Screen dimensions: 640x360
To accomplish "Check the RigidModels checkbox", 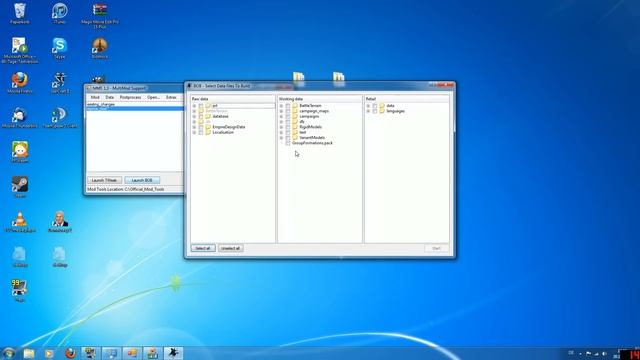I will (288, 127).
